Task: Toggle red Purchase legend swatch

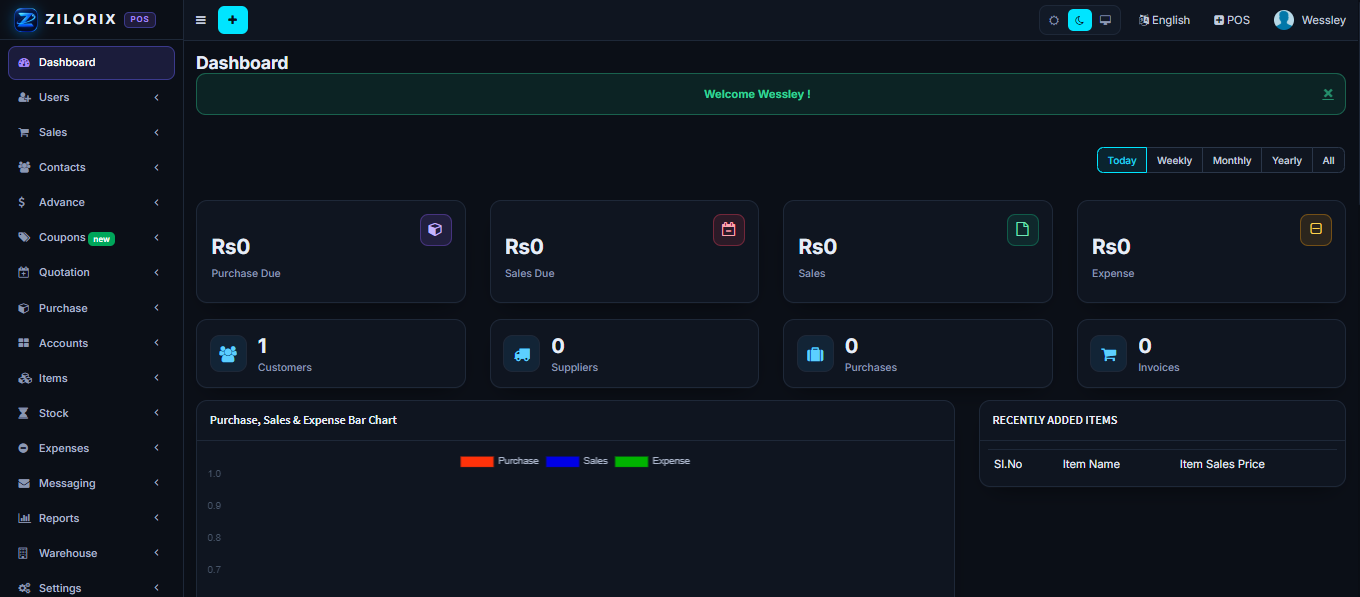Action: click(x=477, y=461)
